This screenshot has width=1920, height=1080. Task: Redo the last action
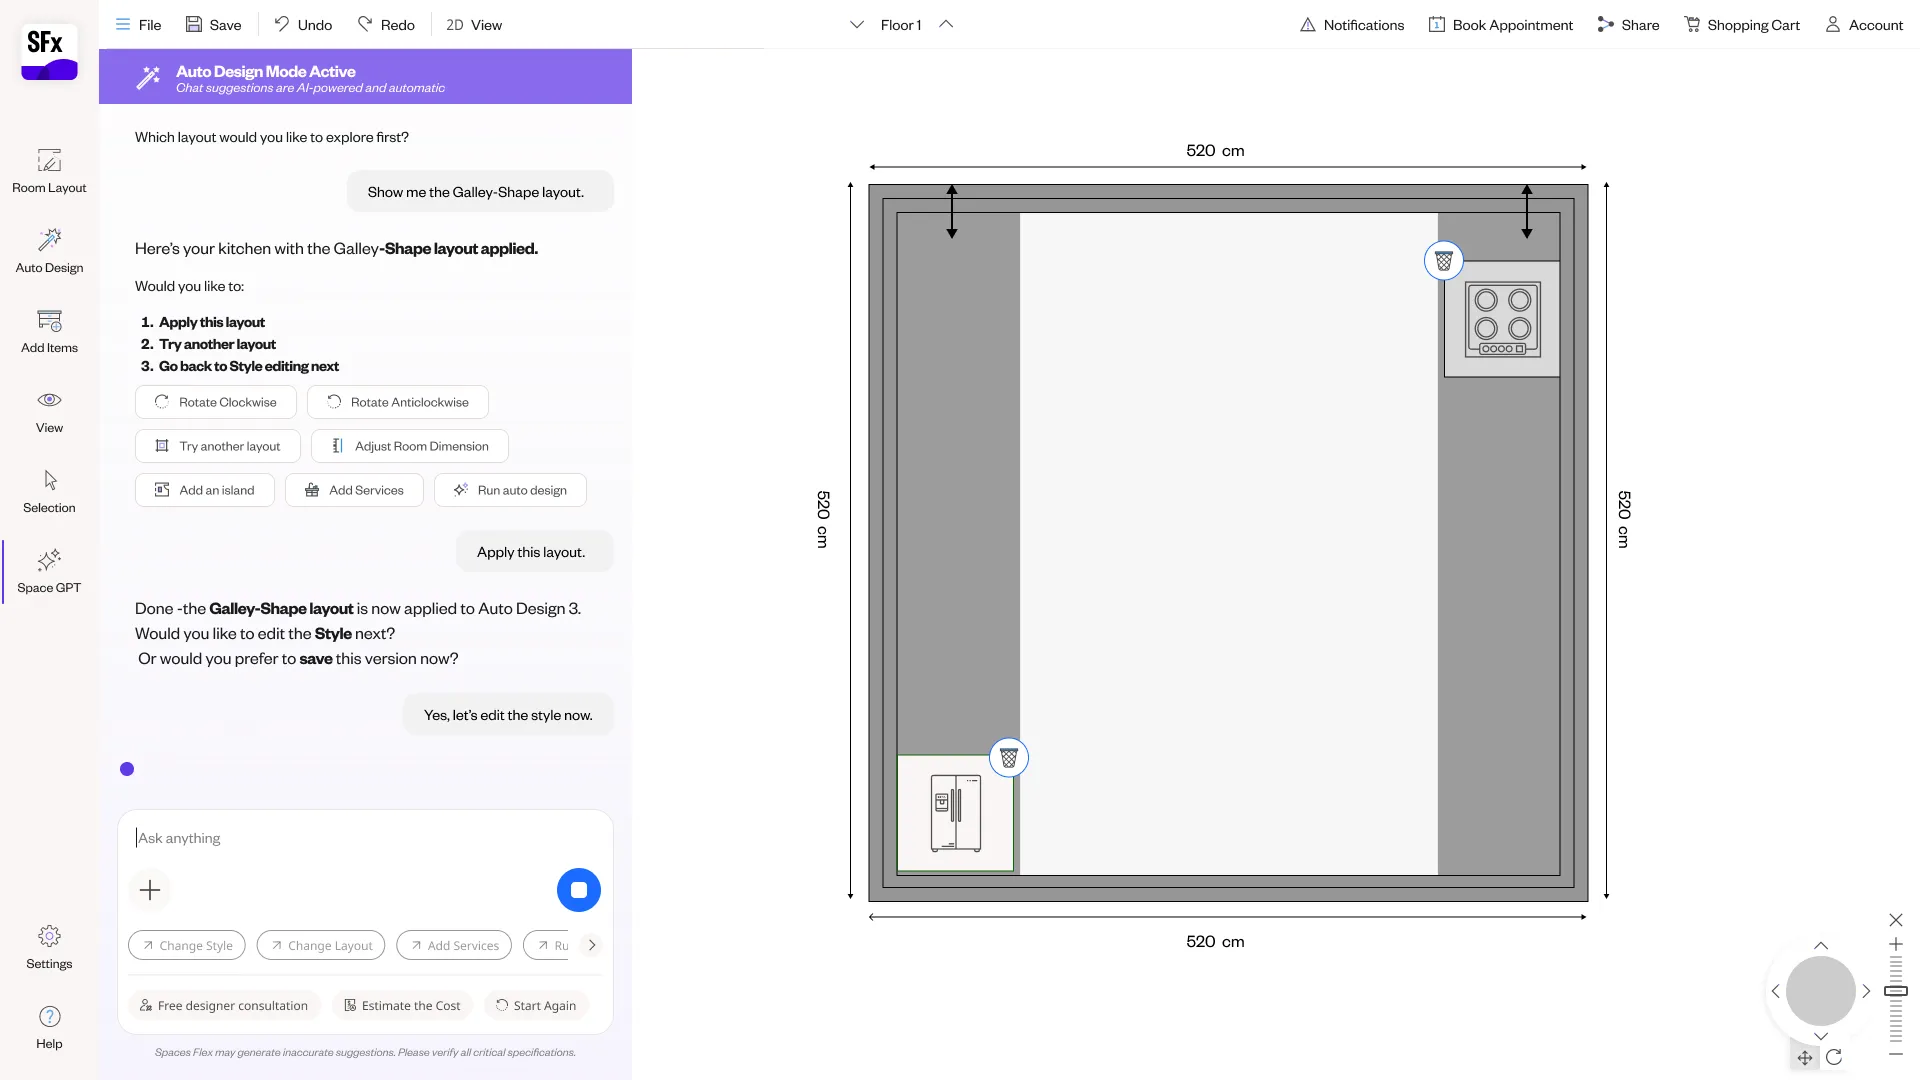(x=386, y=25)
